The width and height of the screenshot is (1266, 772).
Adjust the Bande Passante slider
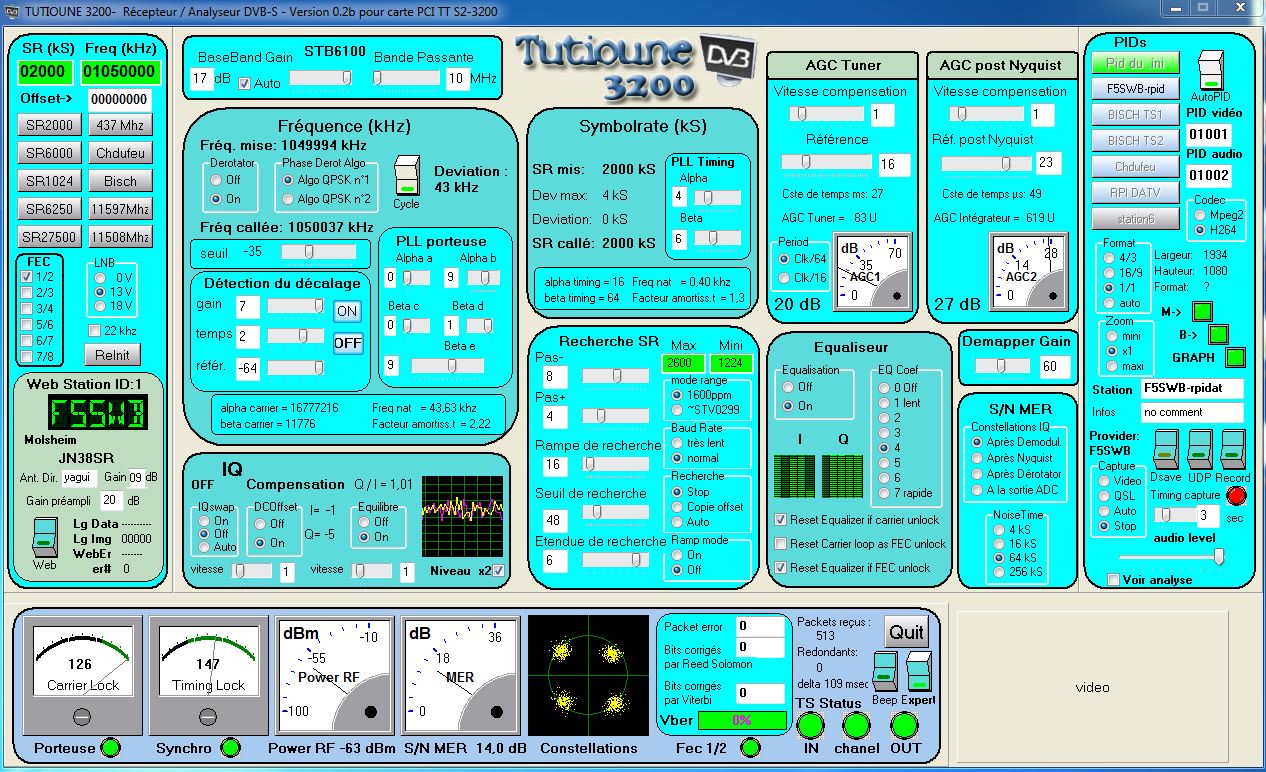point(408,78)
